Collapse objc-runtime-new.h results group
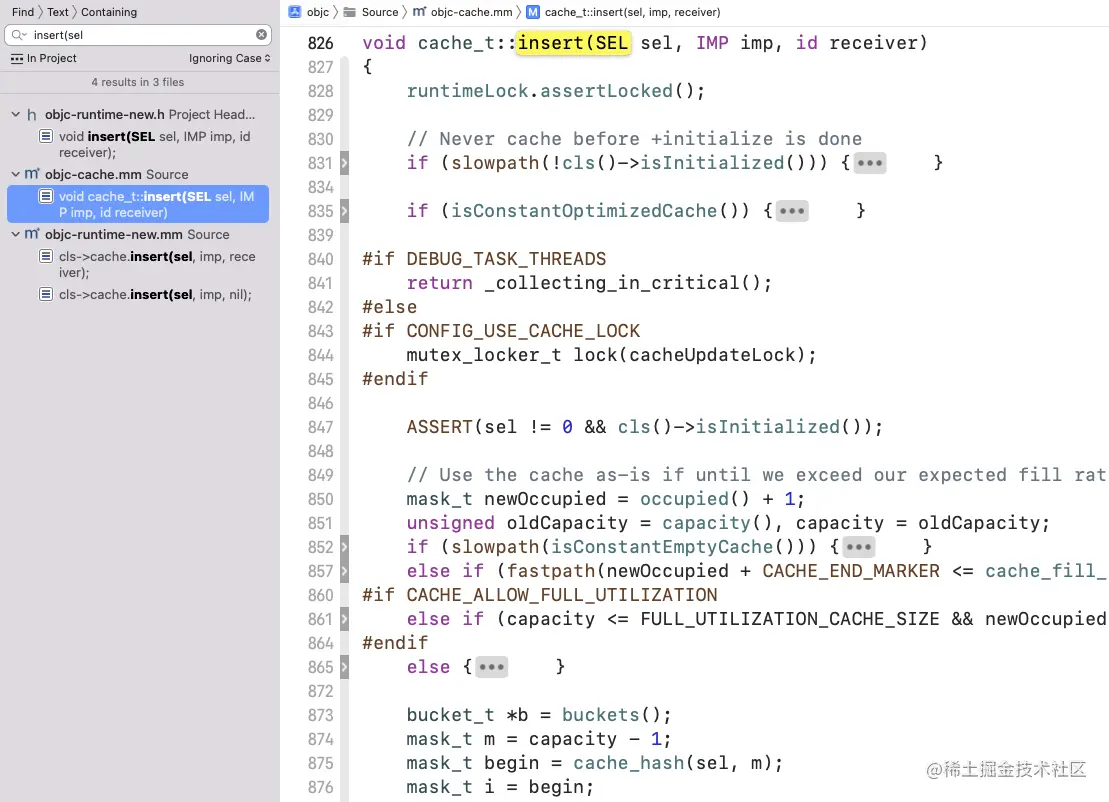1109x802 pixels. point(15,114)
